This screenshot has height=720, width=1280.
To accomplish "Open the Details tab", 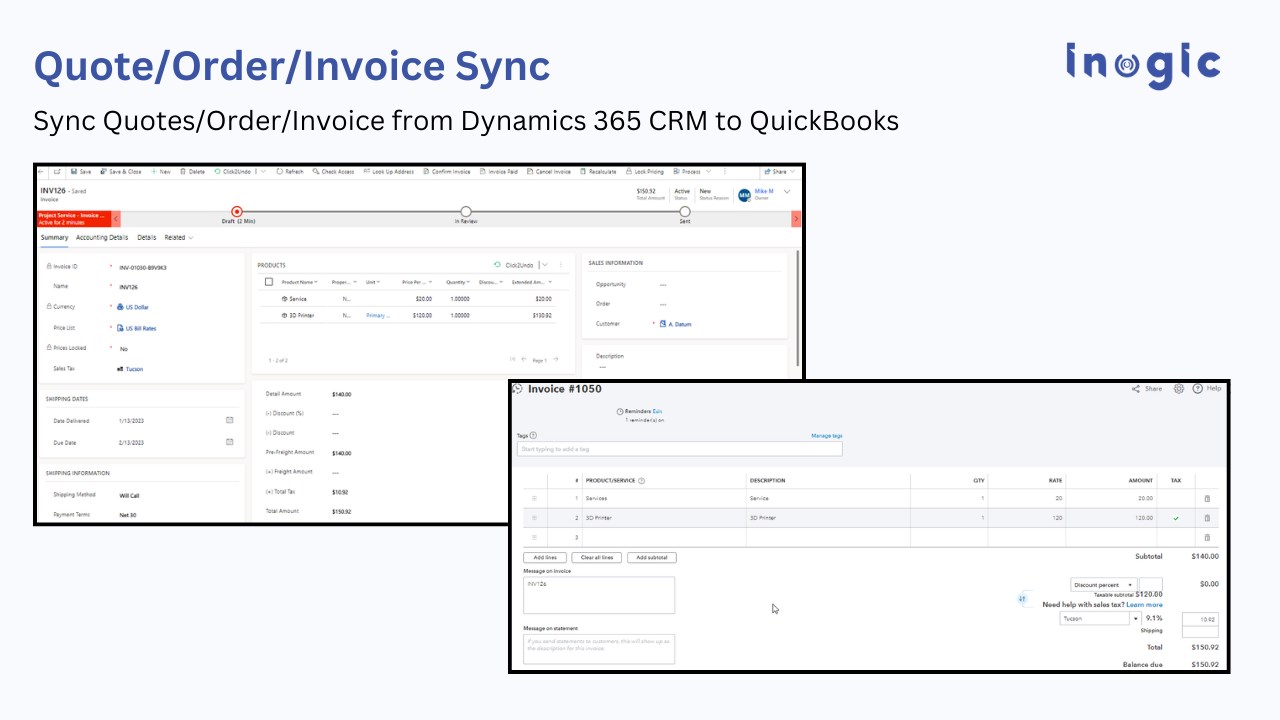I will pos(147,238).
